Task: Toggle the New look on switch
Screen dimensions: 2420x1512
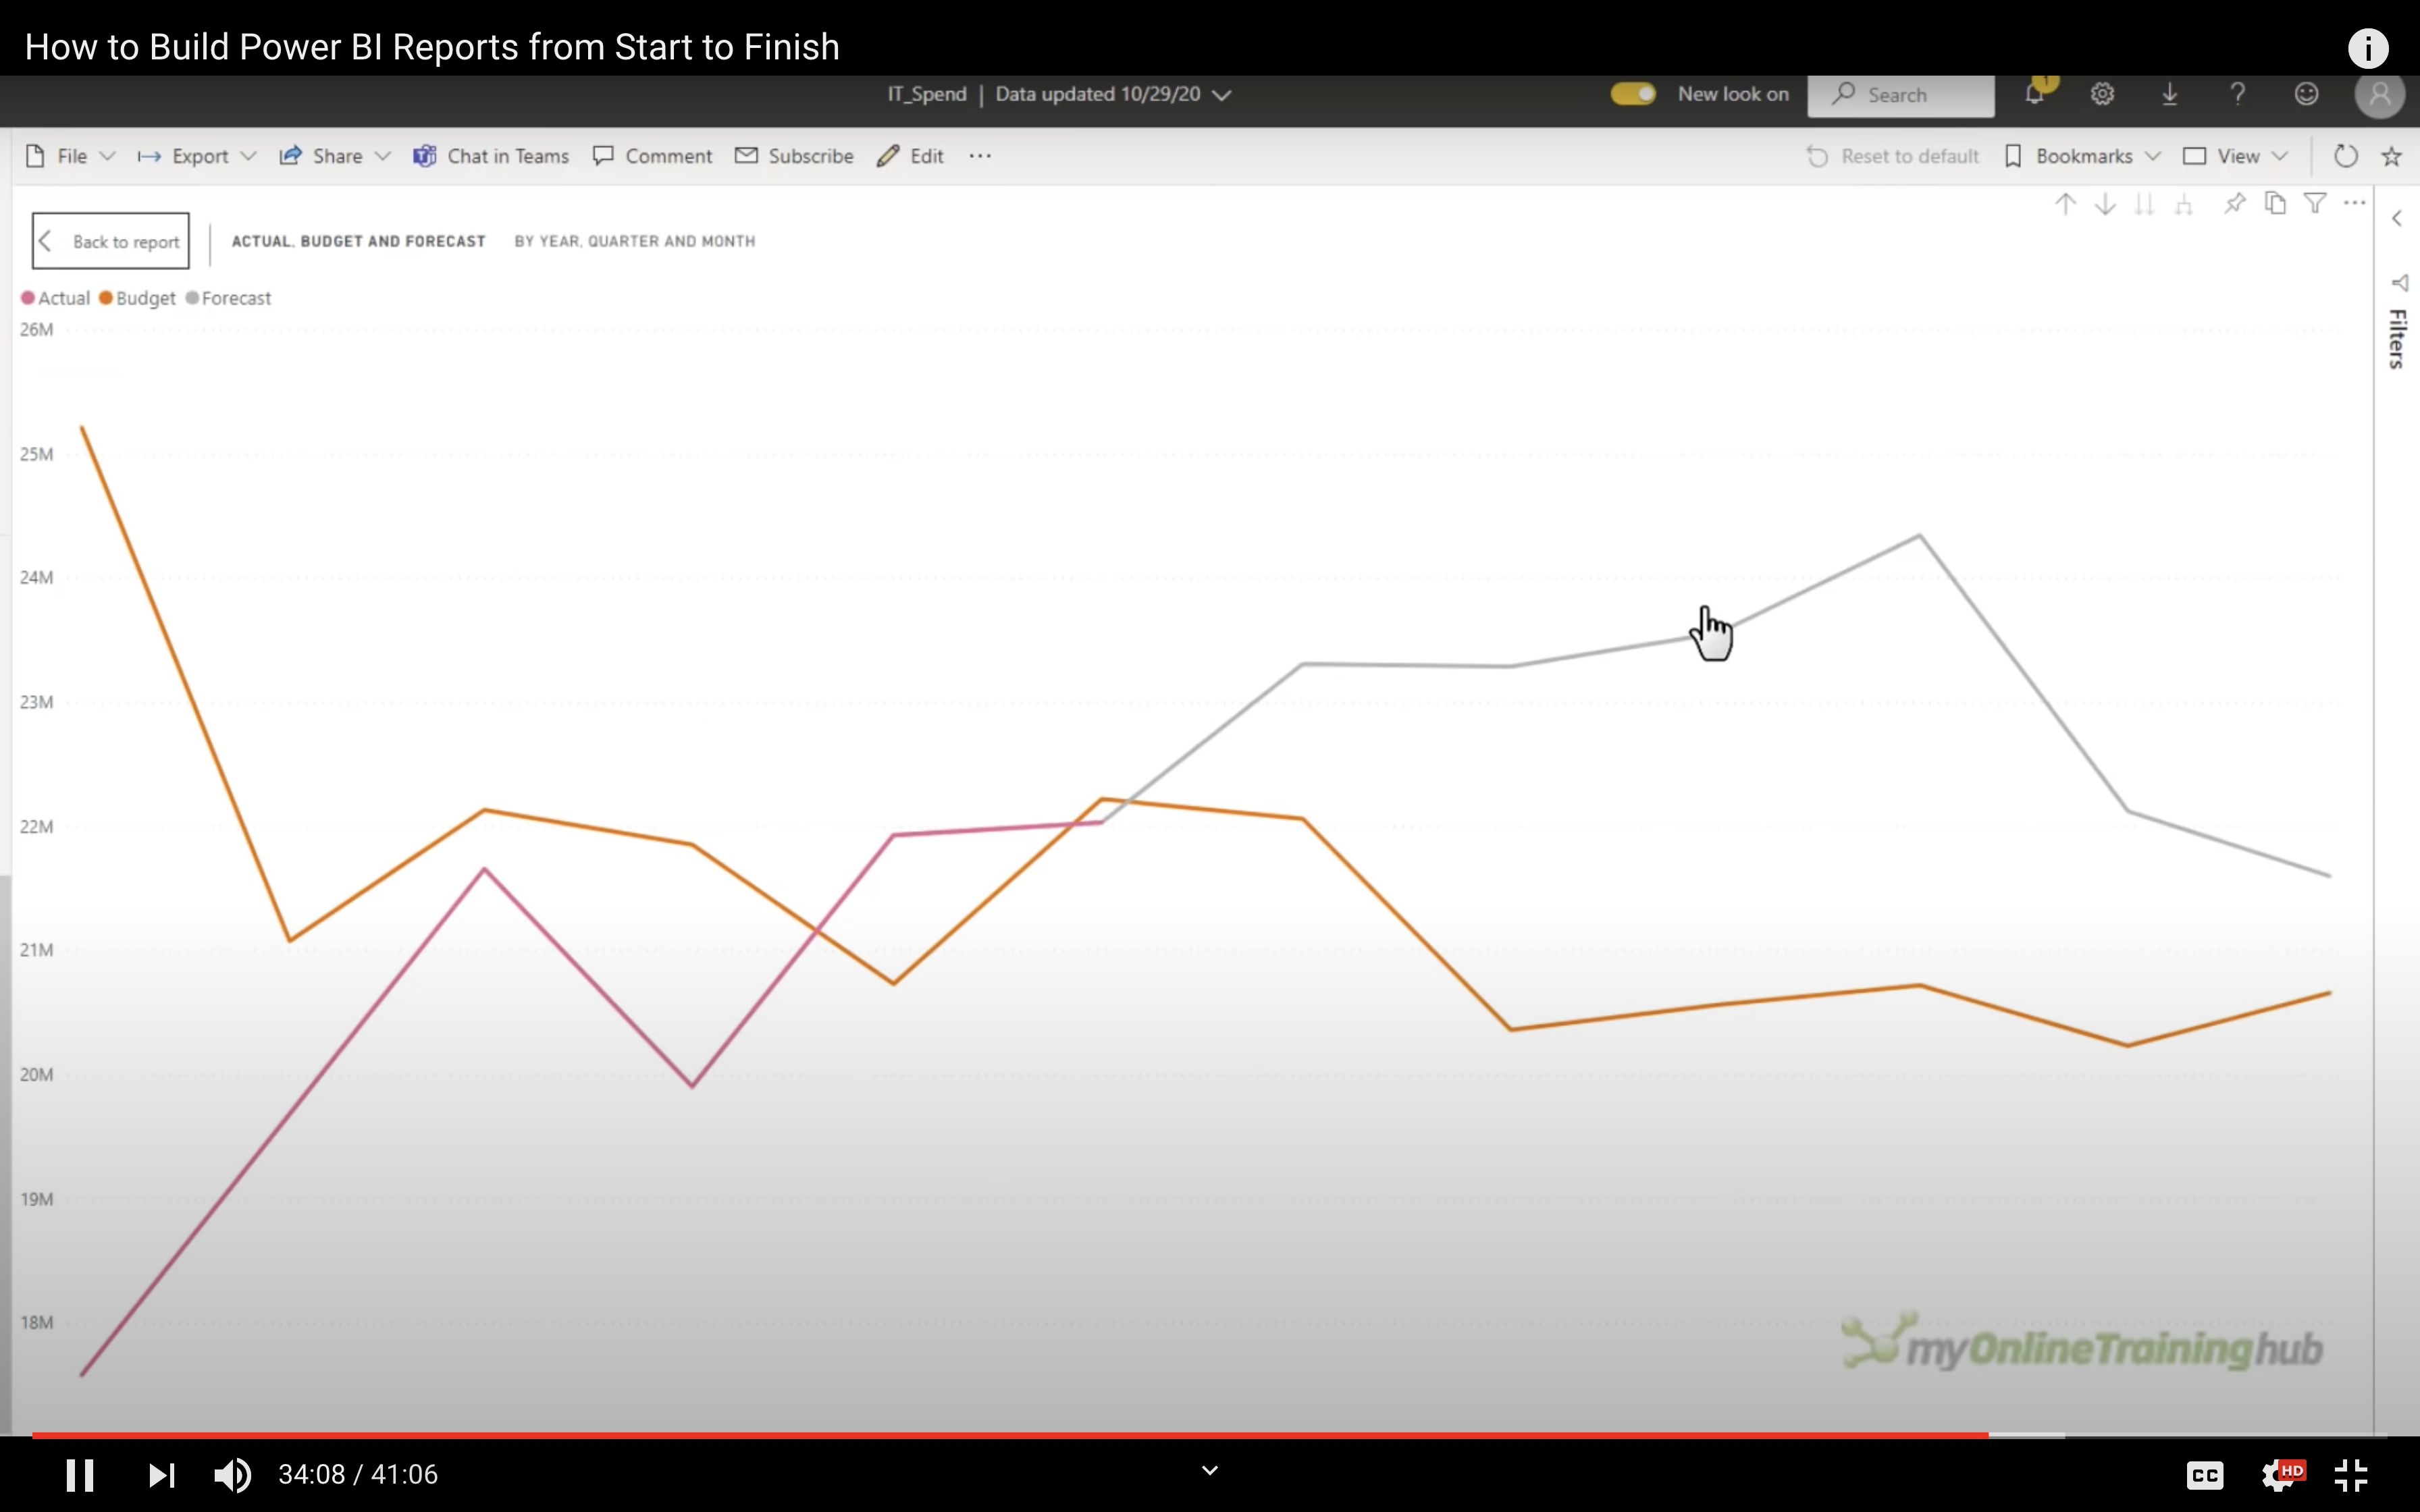Action: tap(1633, 94)
